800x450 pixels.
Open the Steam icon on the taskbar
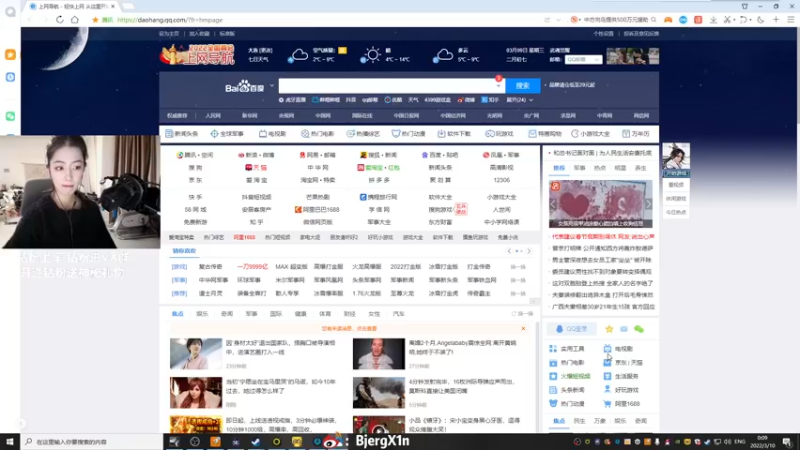256,441
